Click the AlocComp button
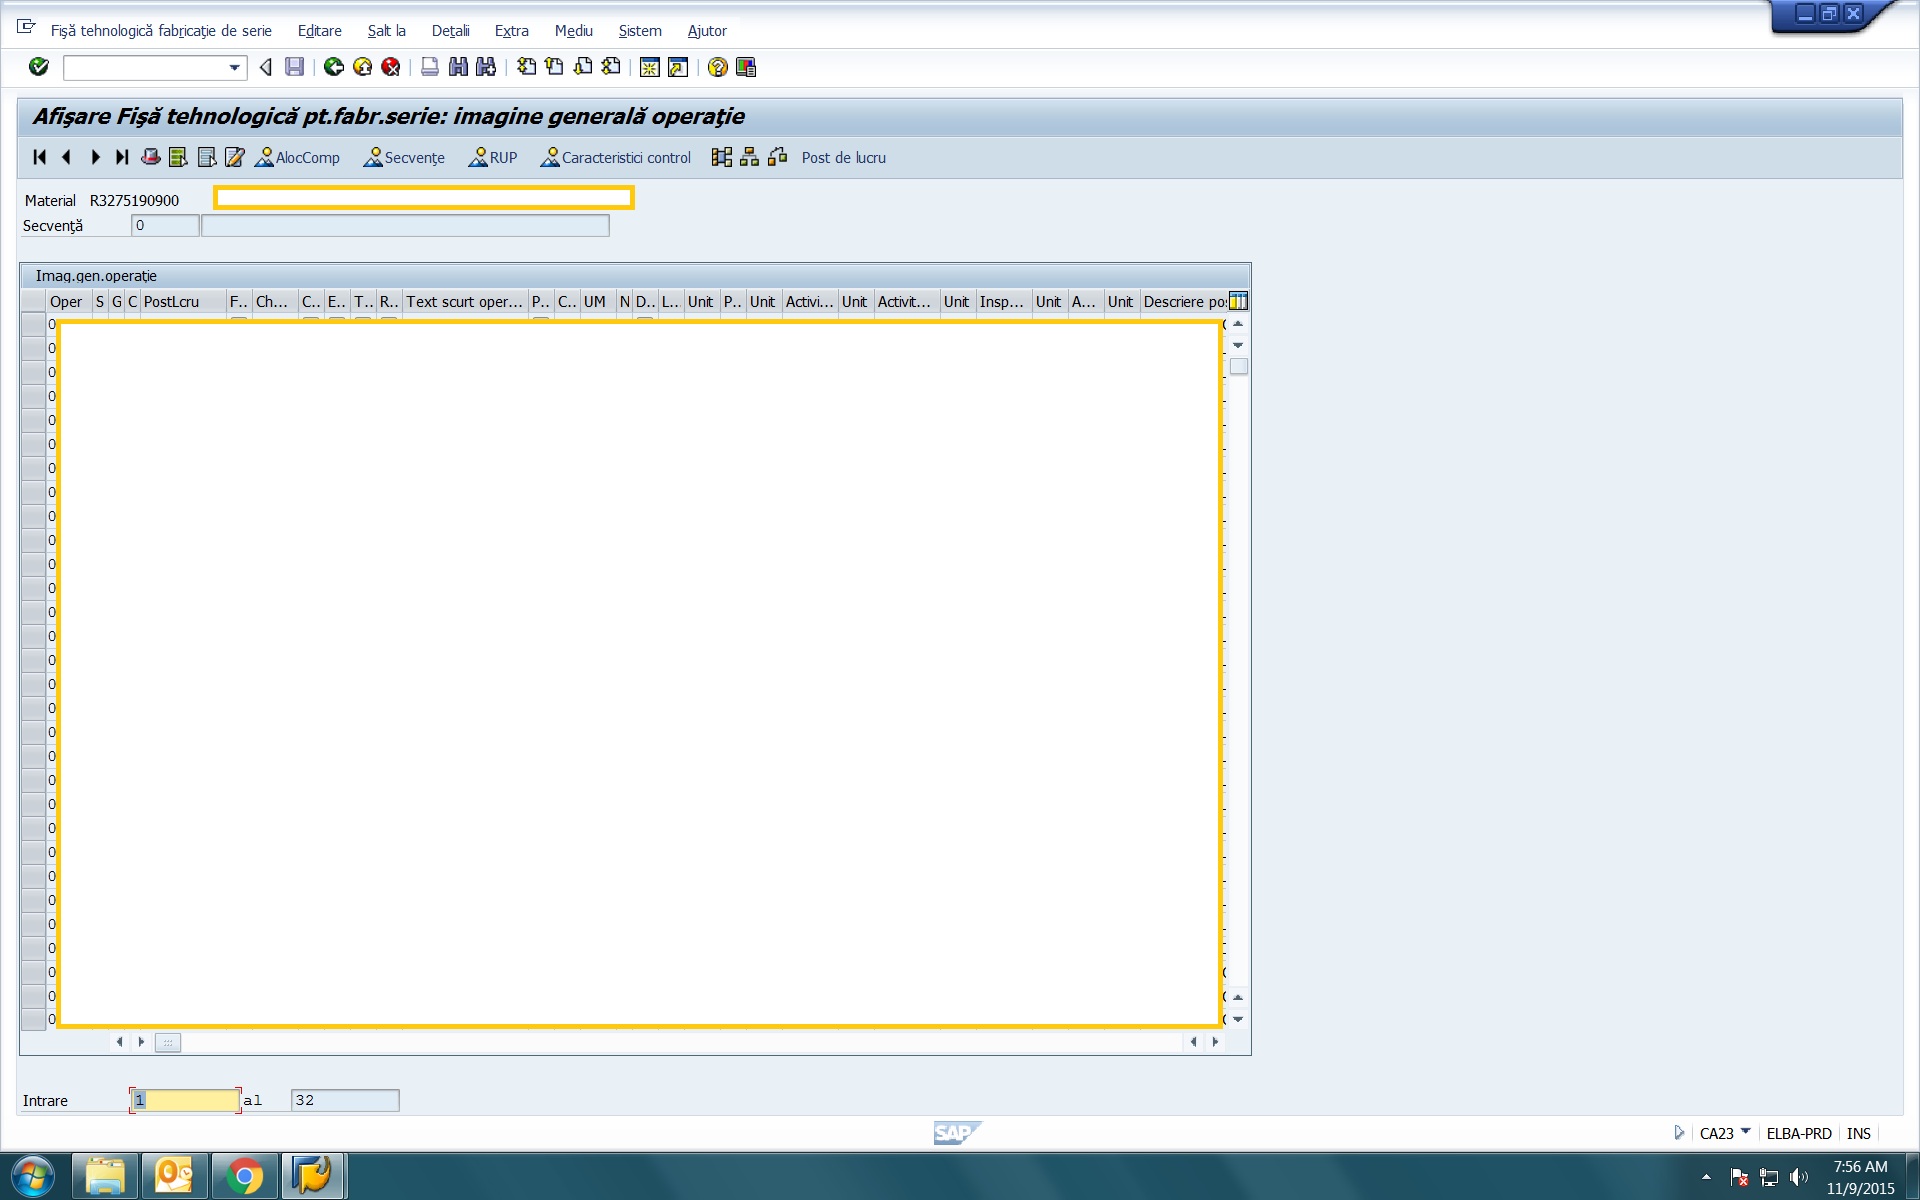Screen dimensions: 1920x1200 [x=298, y=157]
